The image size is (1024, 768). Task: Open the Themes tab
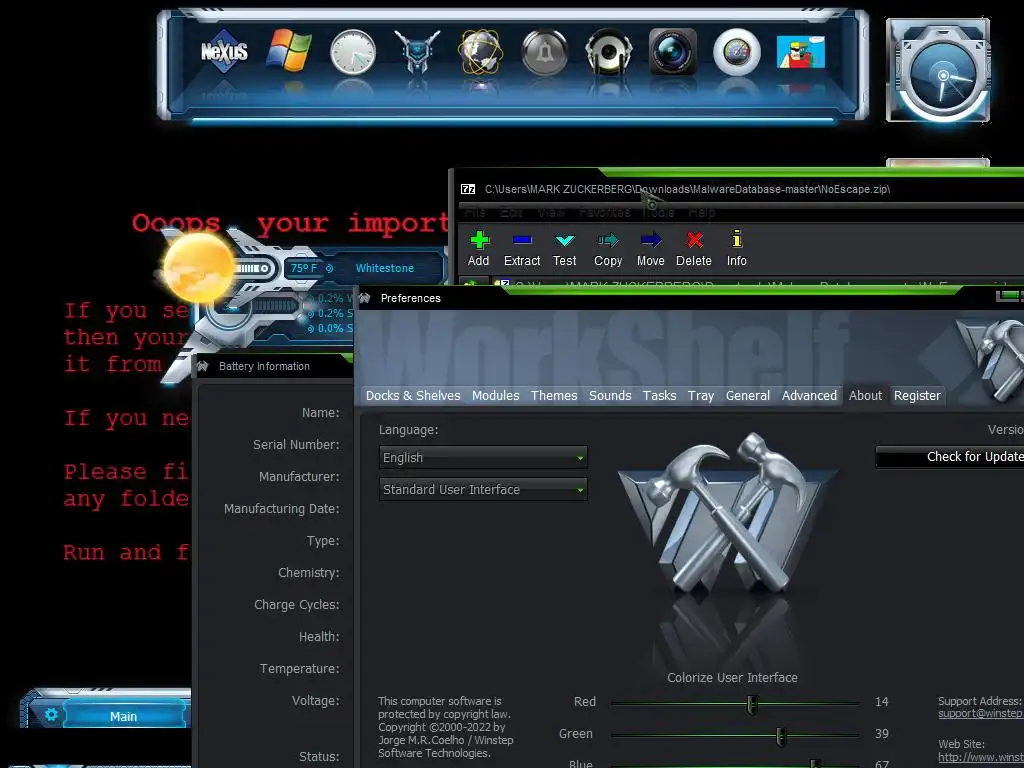click(x=554, y=395)
